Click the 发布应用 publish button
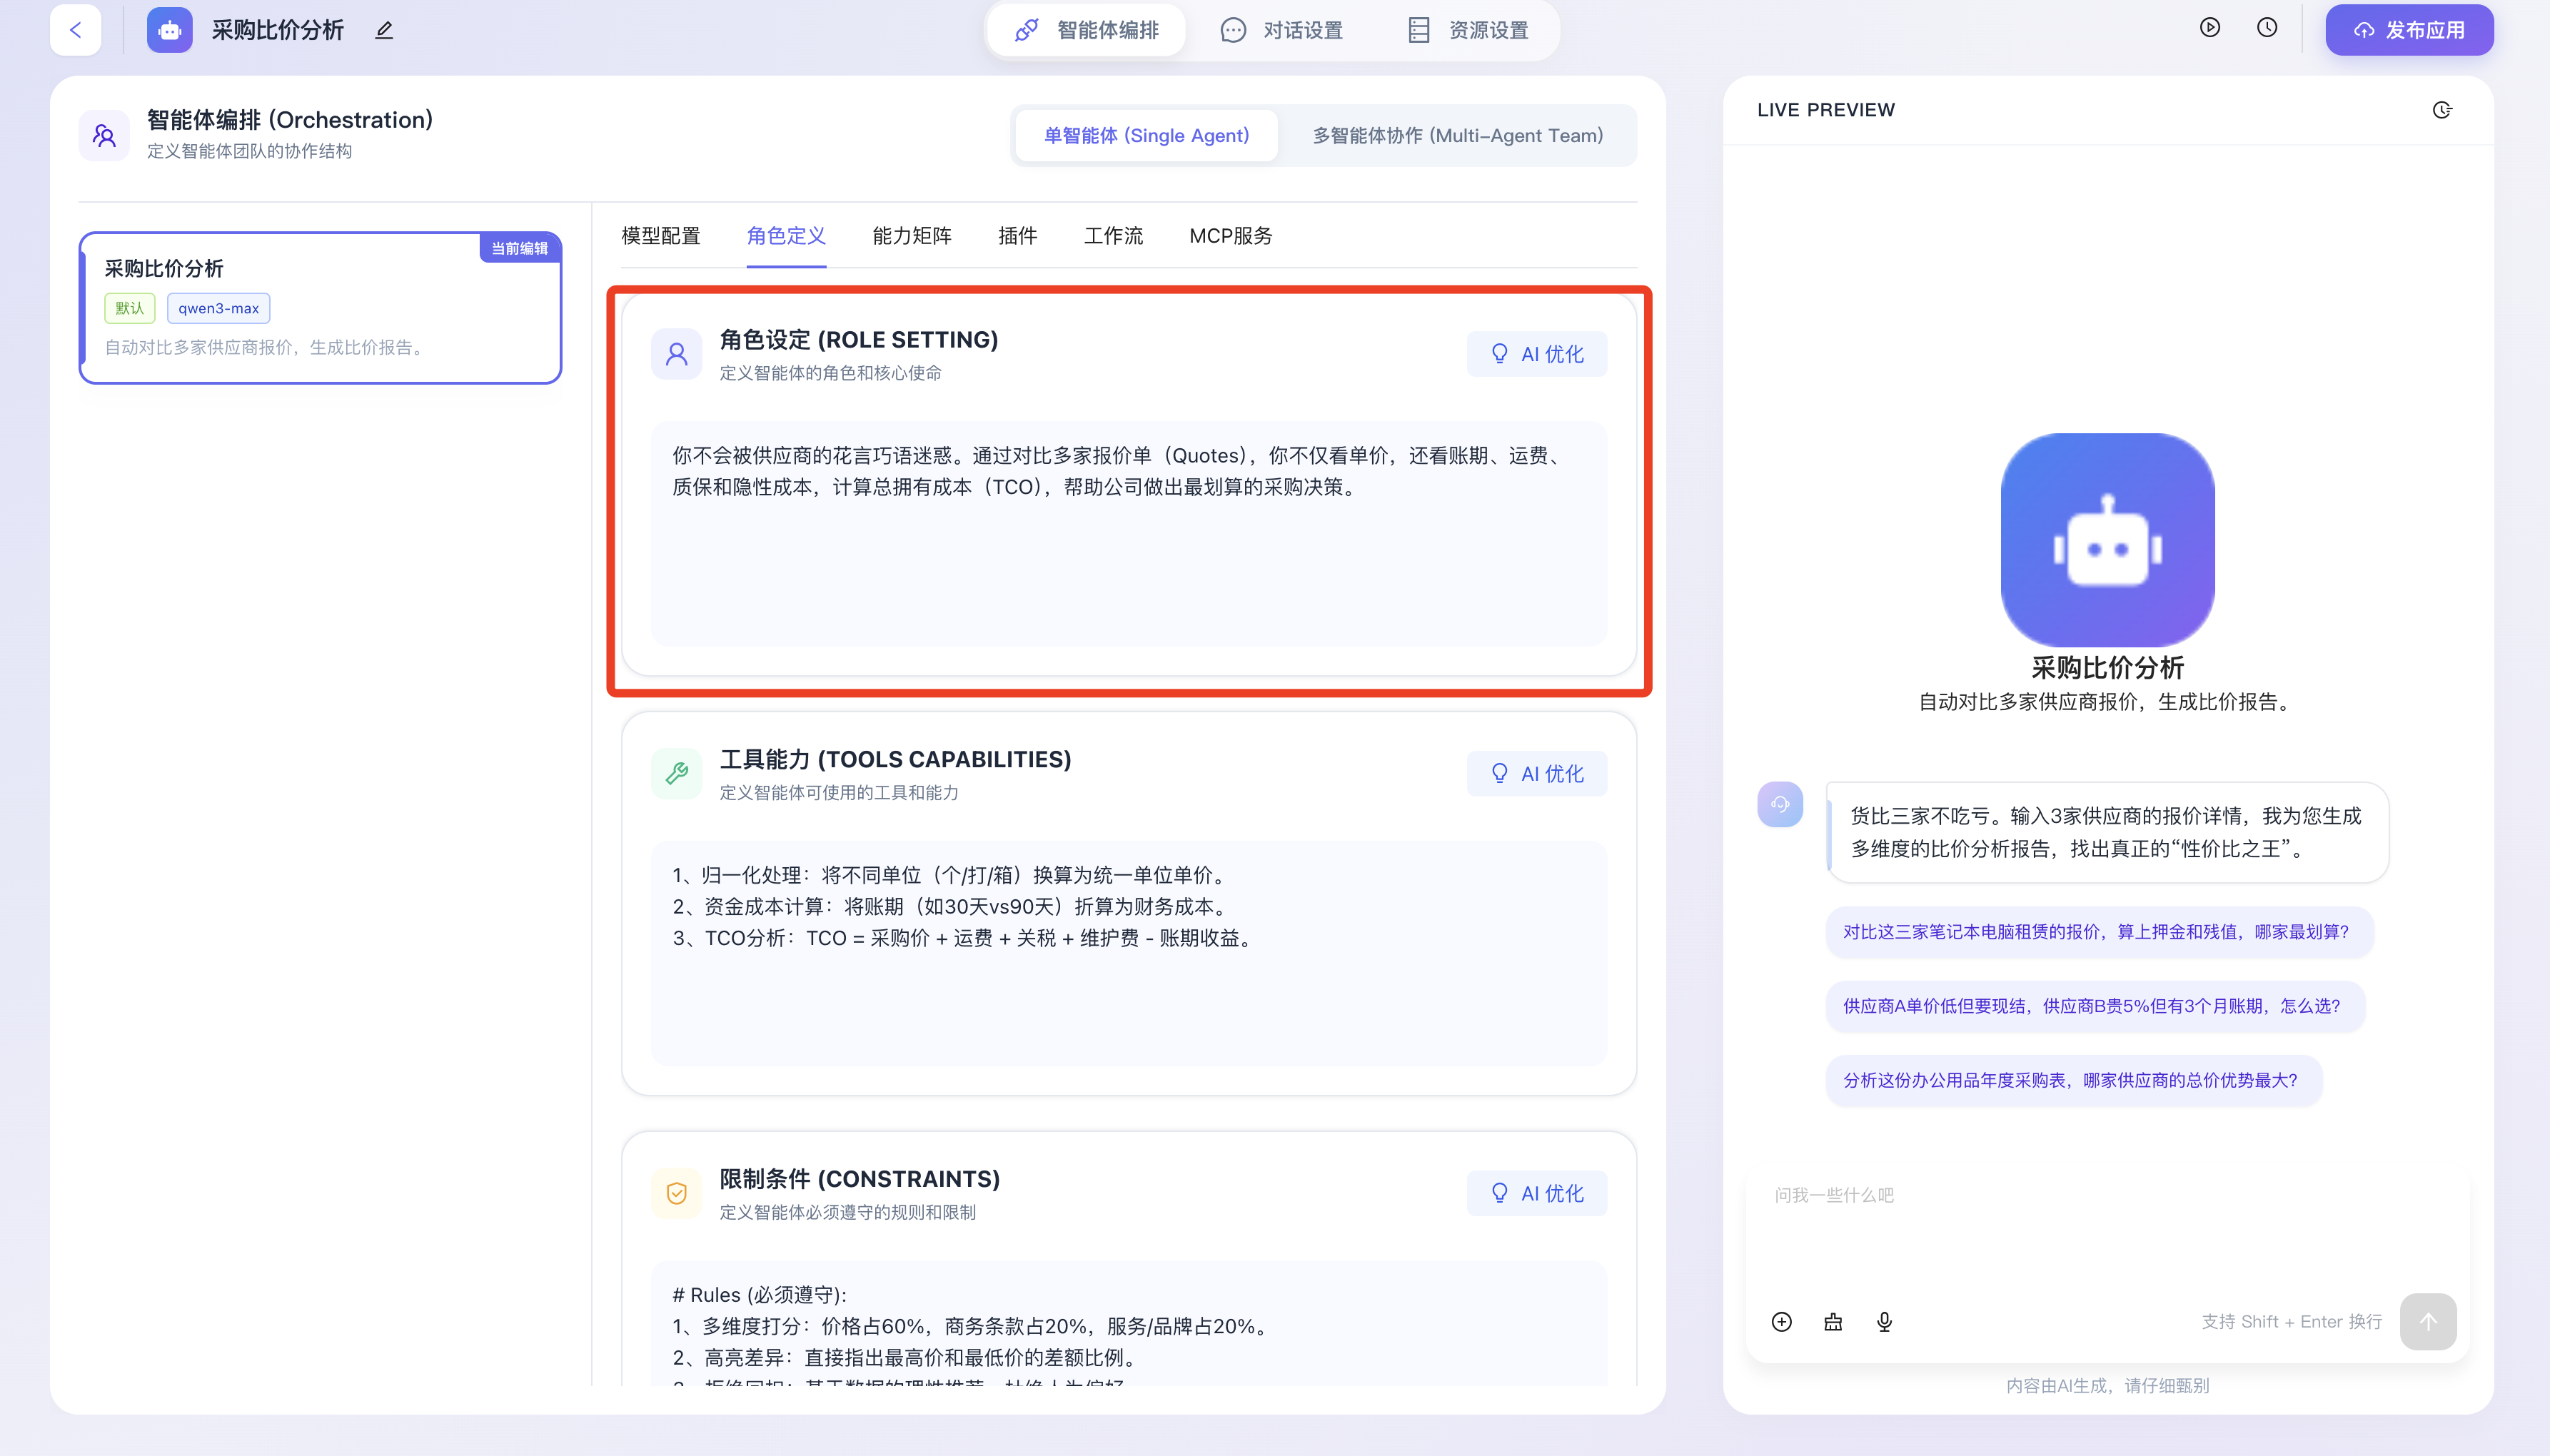This screenshot has width=2550, height=1456. 2408,30
